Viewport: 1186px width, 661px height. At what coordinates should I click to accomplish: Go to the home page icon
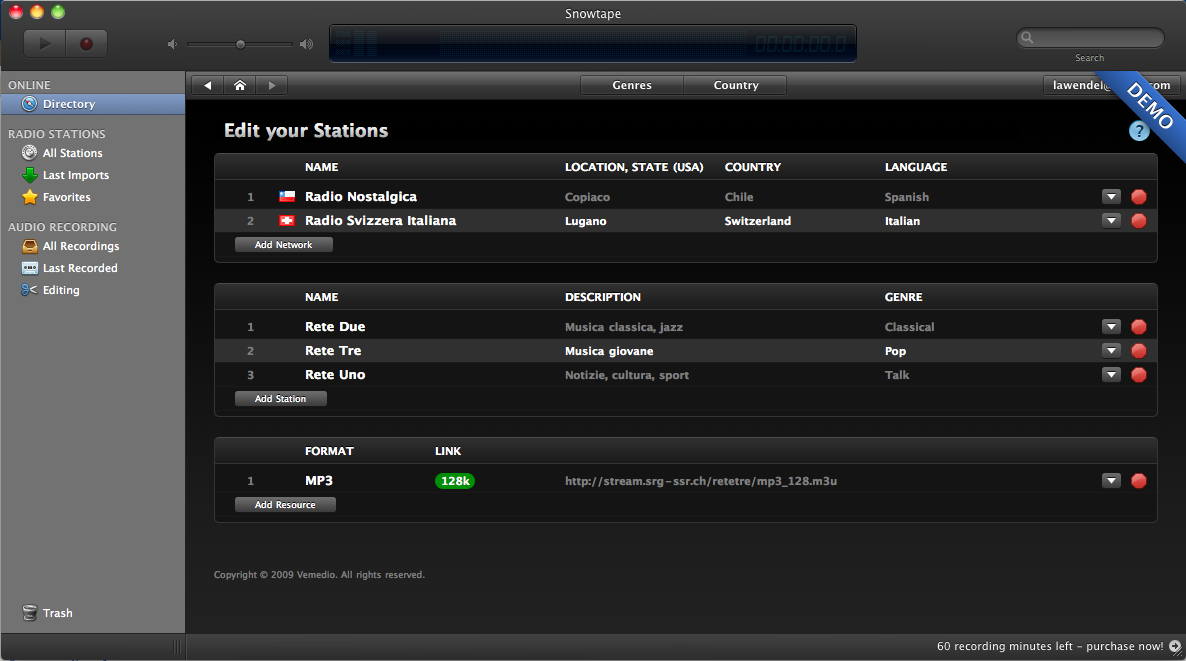click(240, 85)
